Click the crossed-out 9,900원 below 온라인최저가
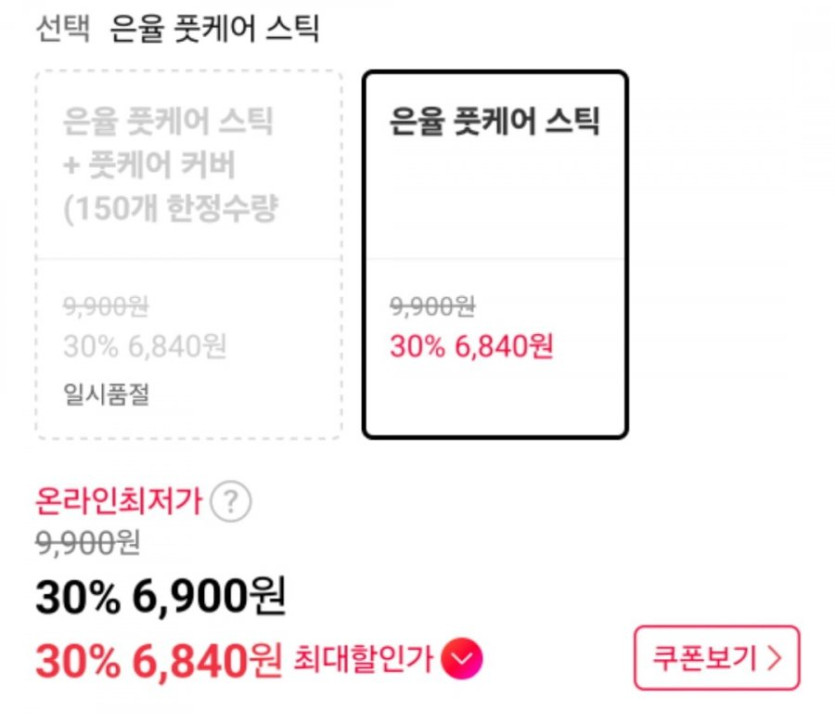This screenshot has height=724, width=835. tap(88, 542)
